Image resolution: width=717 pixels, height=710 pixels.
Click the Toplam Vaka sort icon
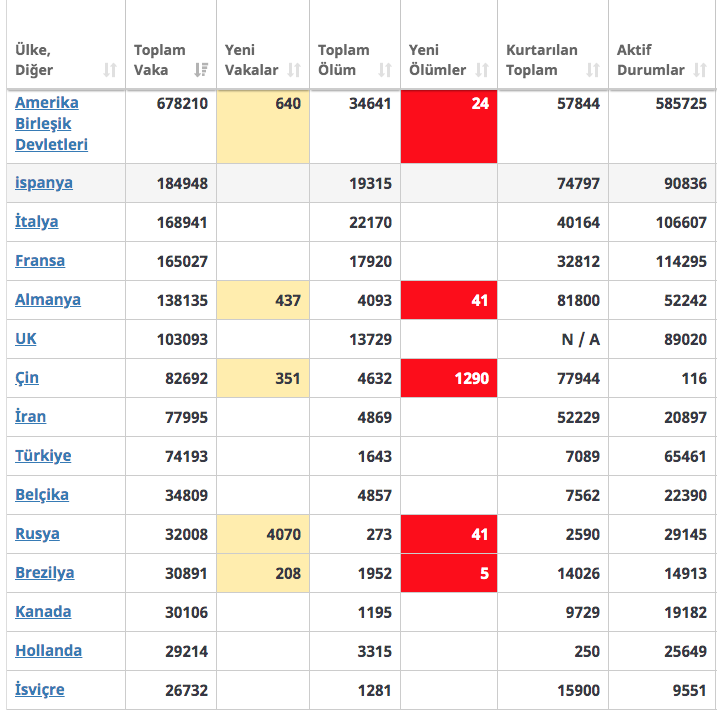point(201,70)
